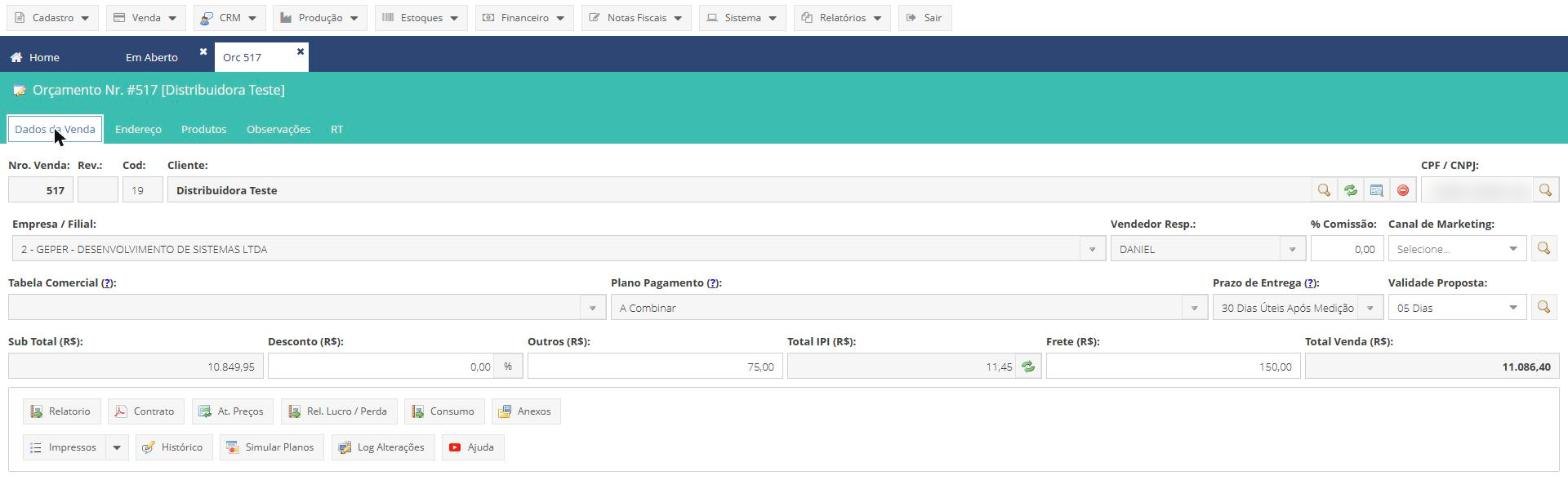Toggle discount percent mode button

[x=508, y=367]
